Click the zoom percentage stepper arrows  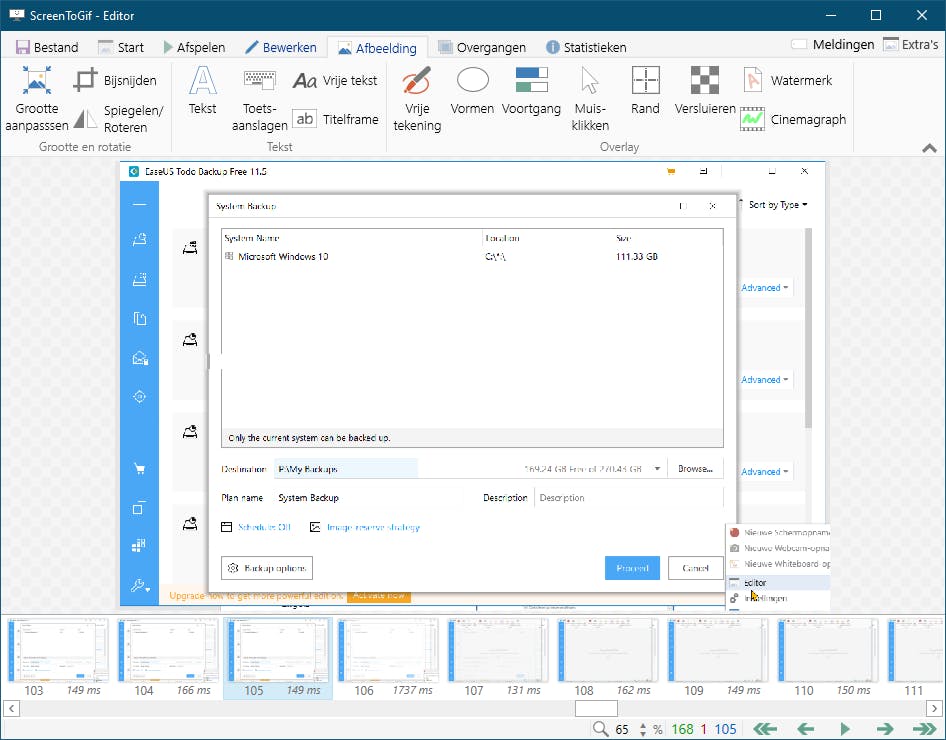[643, 729]
